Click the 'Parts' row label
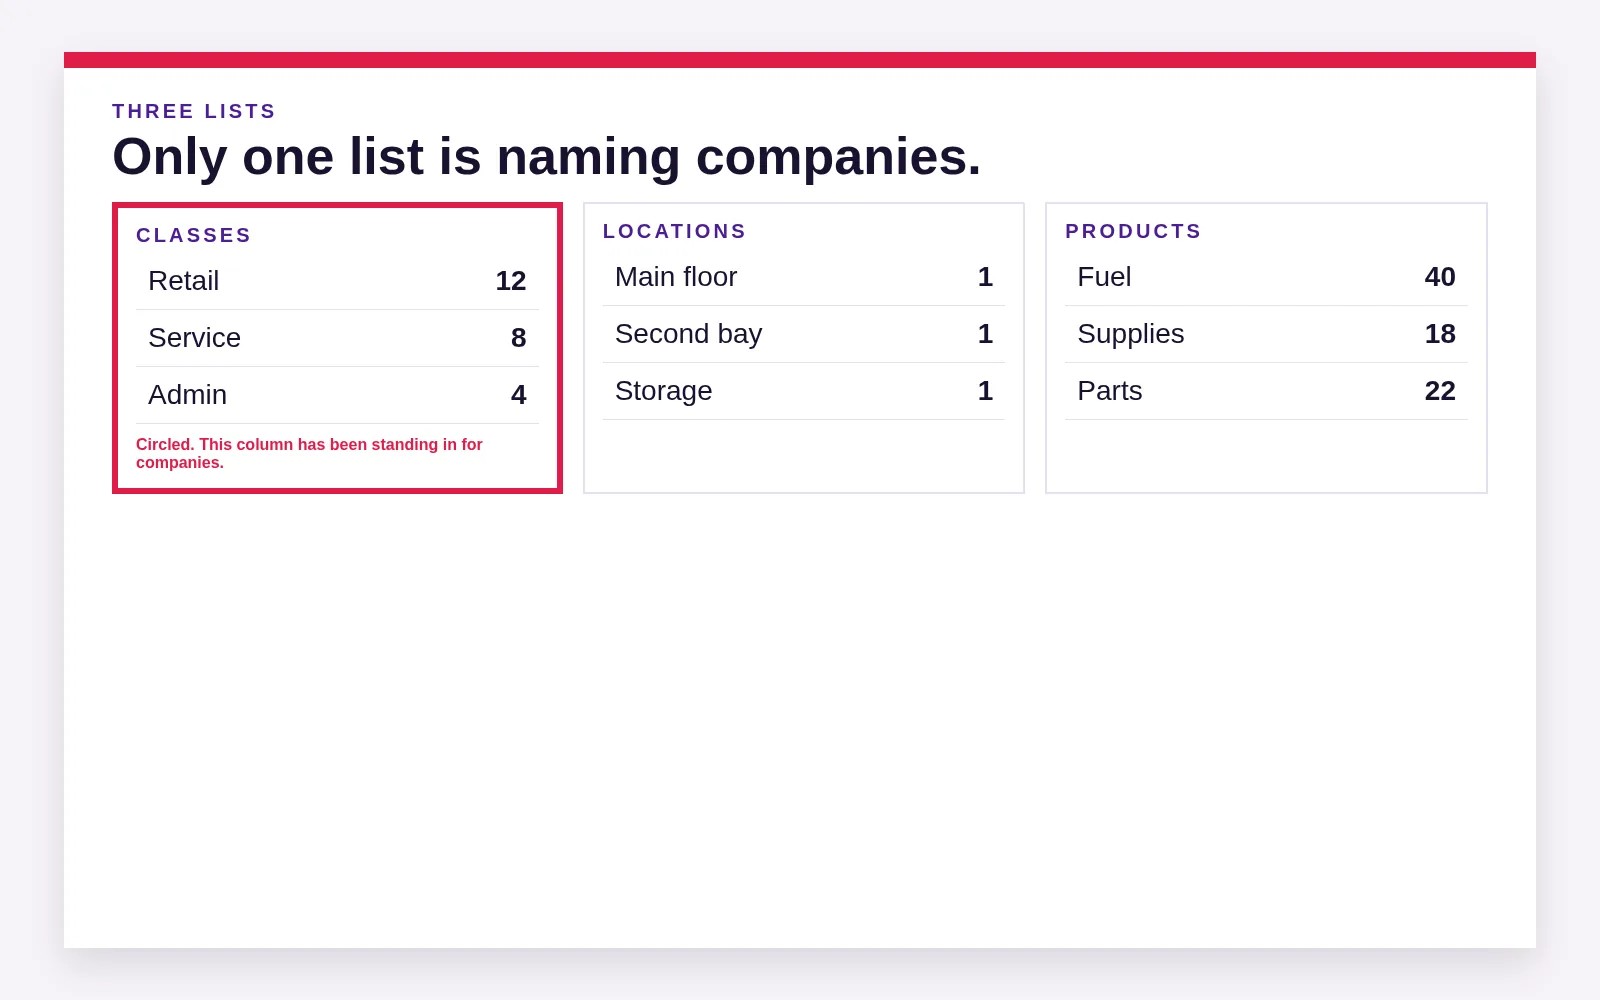This screenshot has height=1000, width=1600. pyautogui.click(x=1109, y=391)
